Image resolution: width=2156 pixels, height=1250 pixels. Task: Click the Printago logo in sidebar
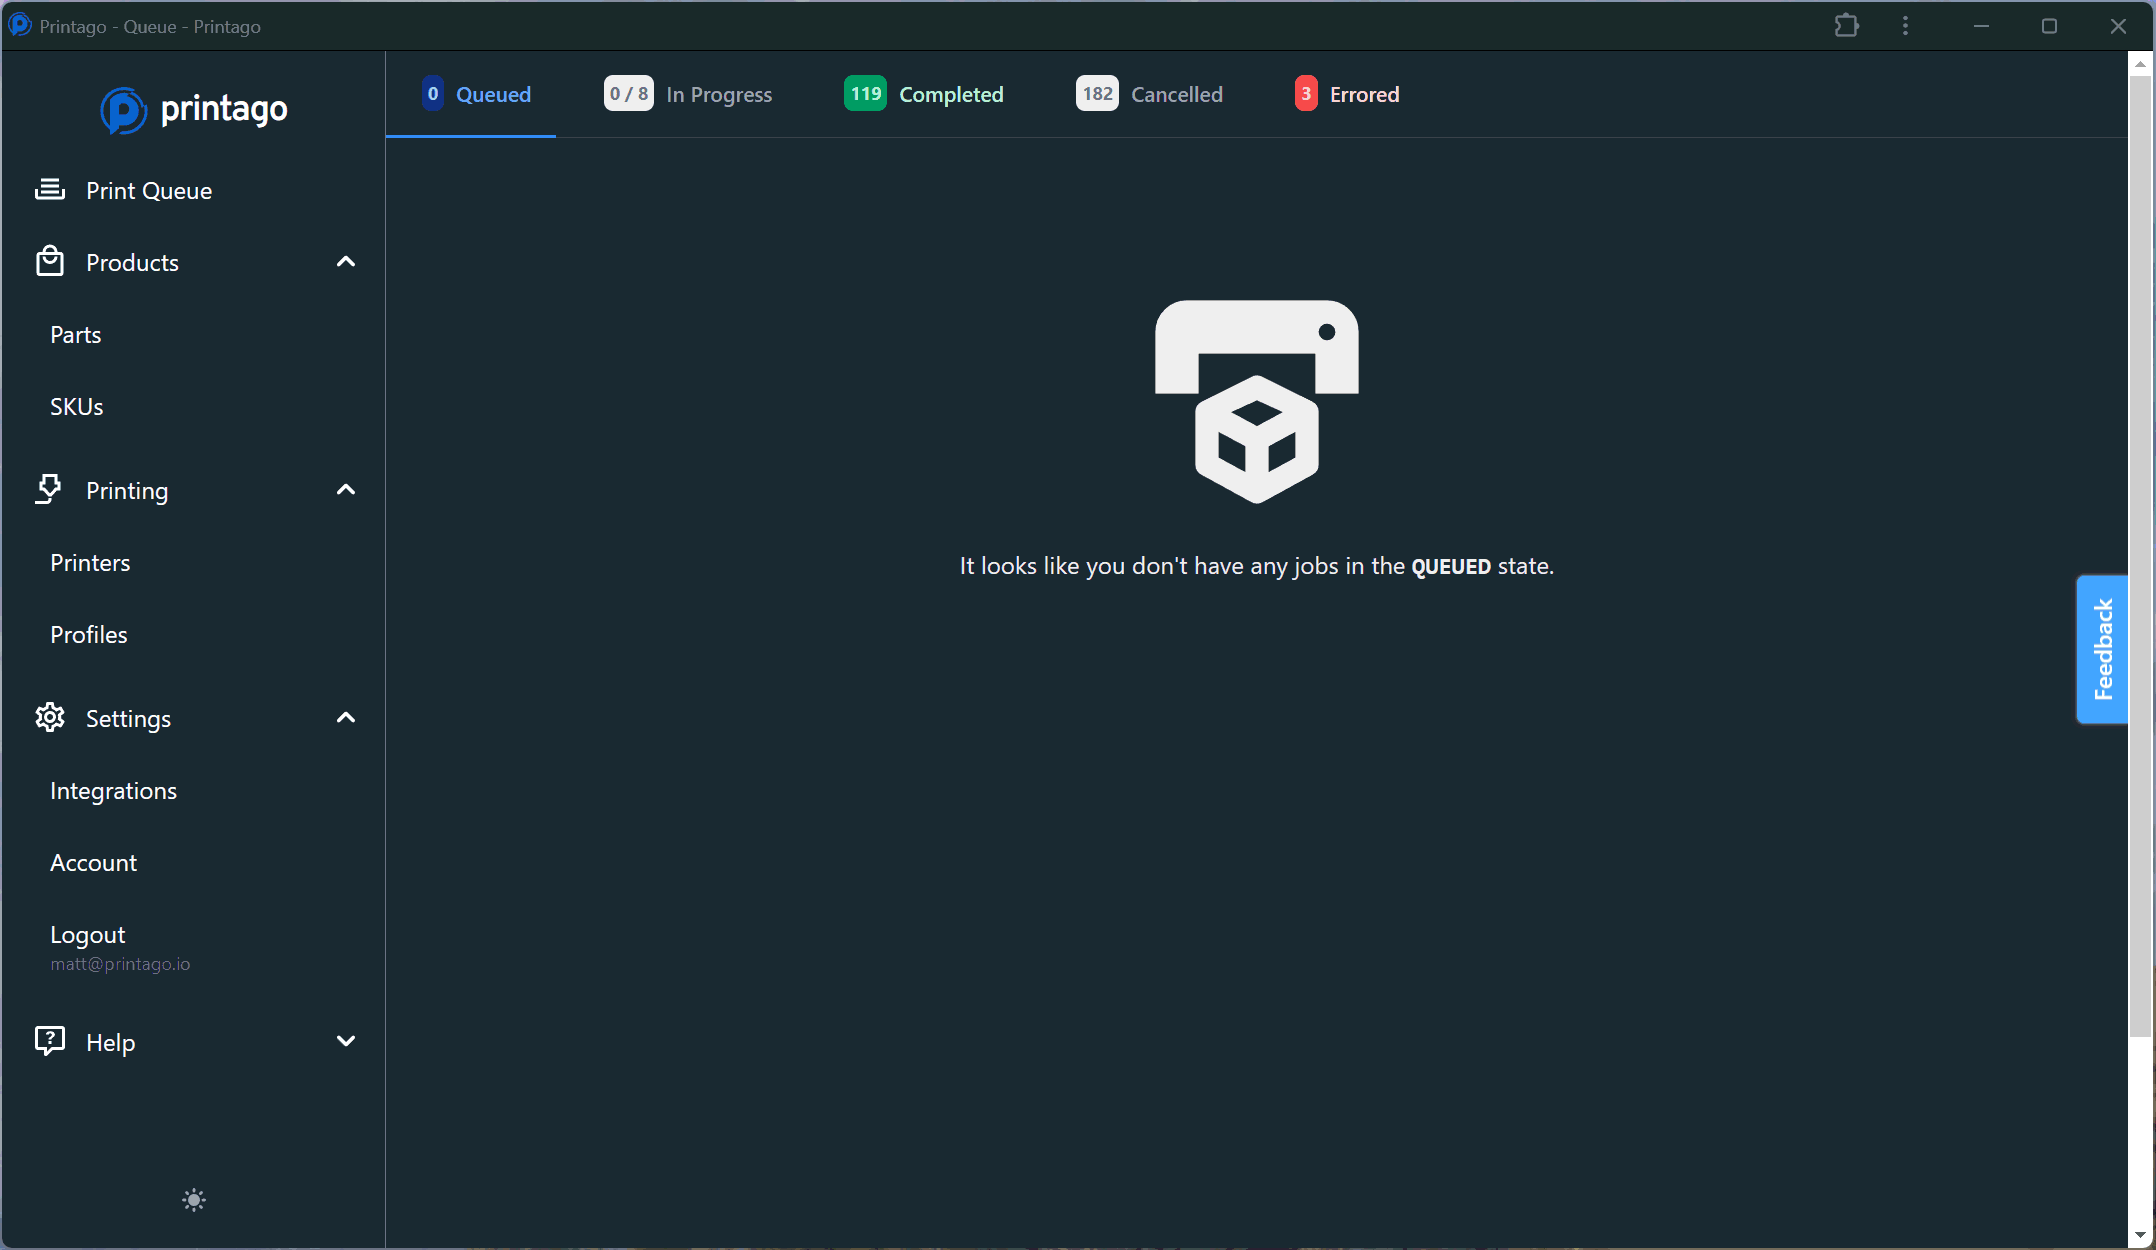[x=194, y=109]
